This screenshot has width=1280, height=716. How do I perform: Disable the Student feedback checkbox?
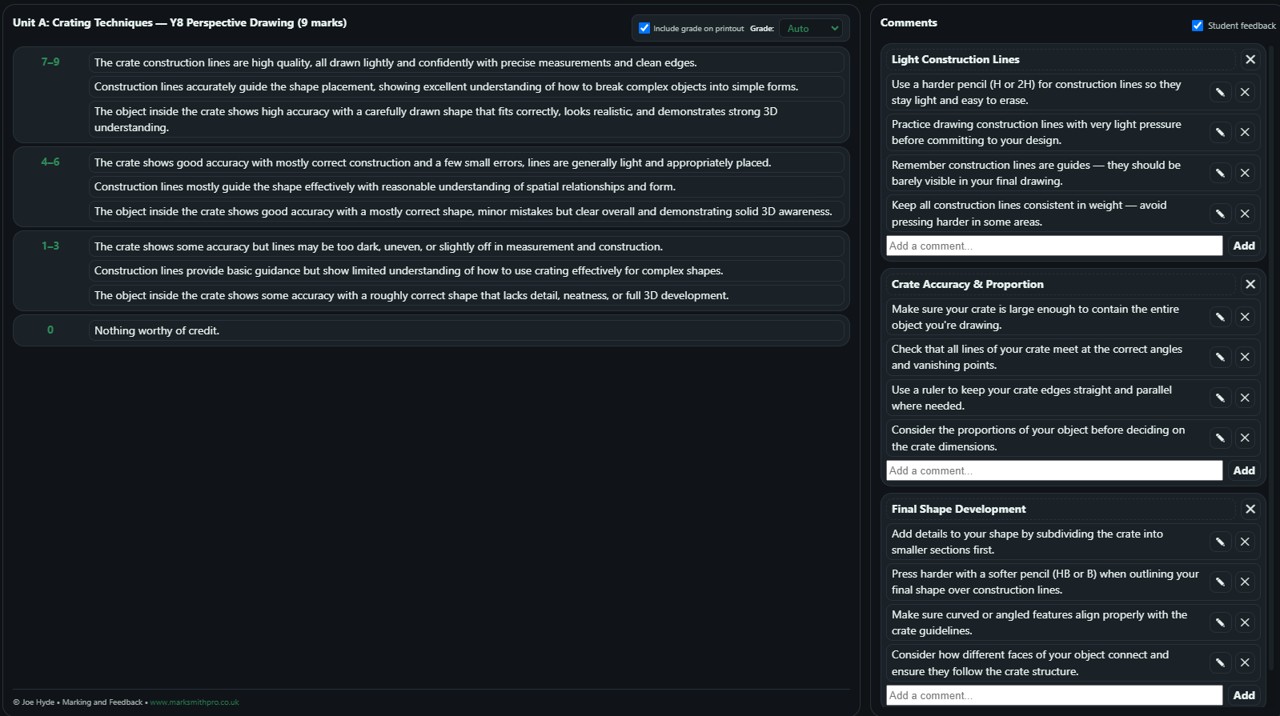pyautogui.click(x=1197, y=26)
